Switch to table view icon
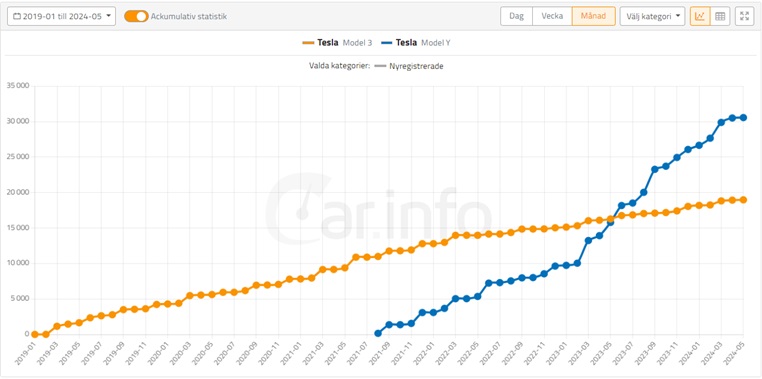Viewport: 762px width, 379px height. 720,16
